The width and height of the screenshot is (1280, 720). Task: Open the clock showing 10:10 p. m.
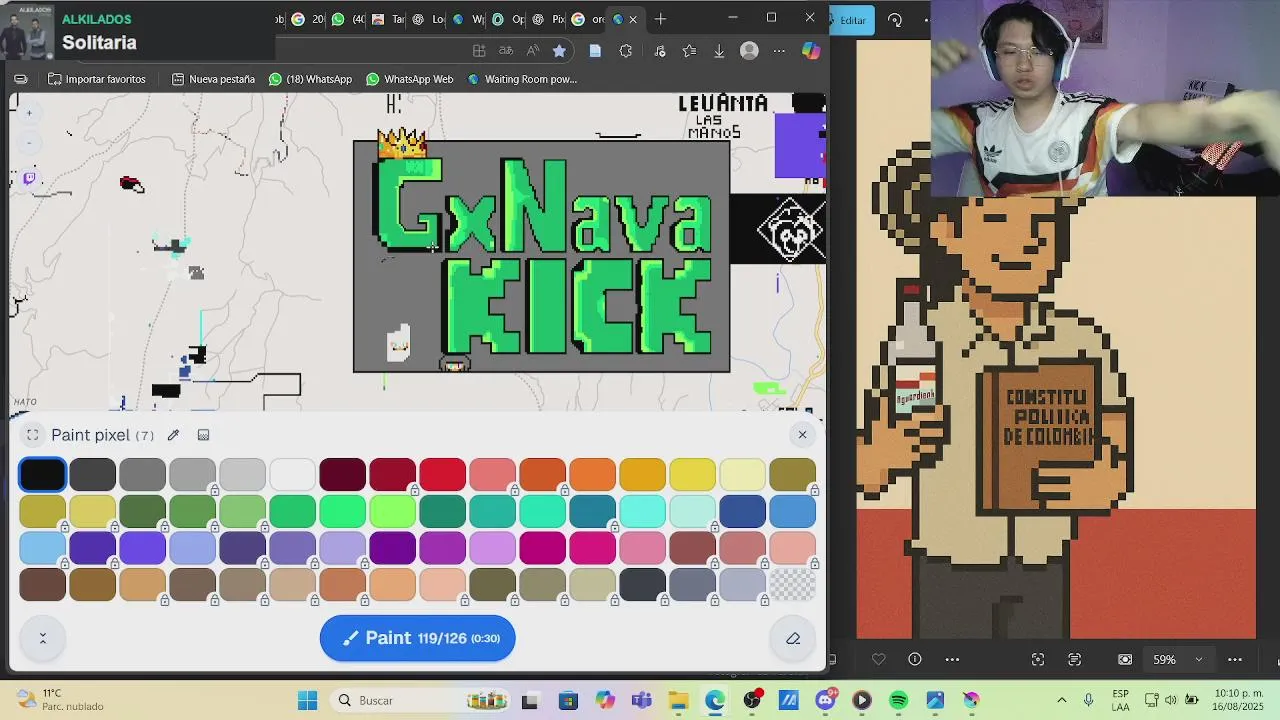pos(1238,700)
